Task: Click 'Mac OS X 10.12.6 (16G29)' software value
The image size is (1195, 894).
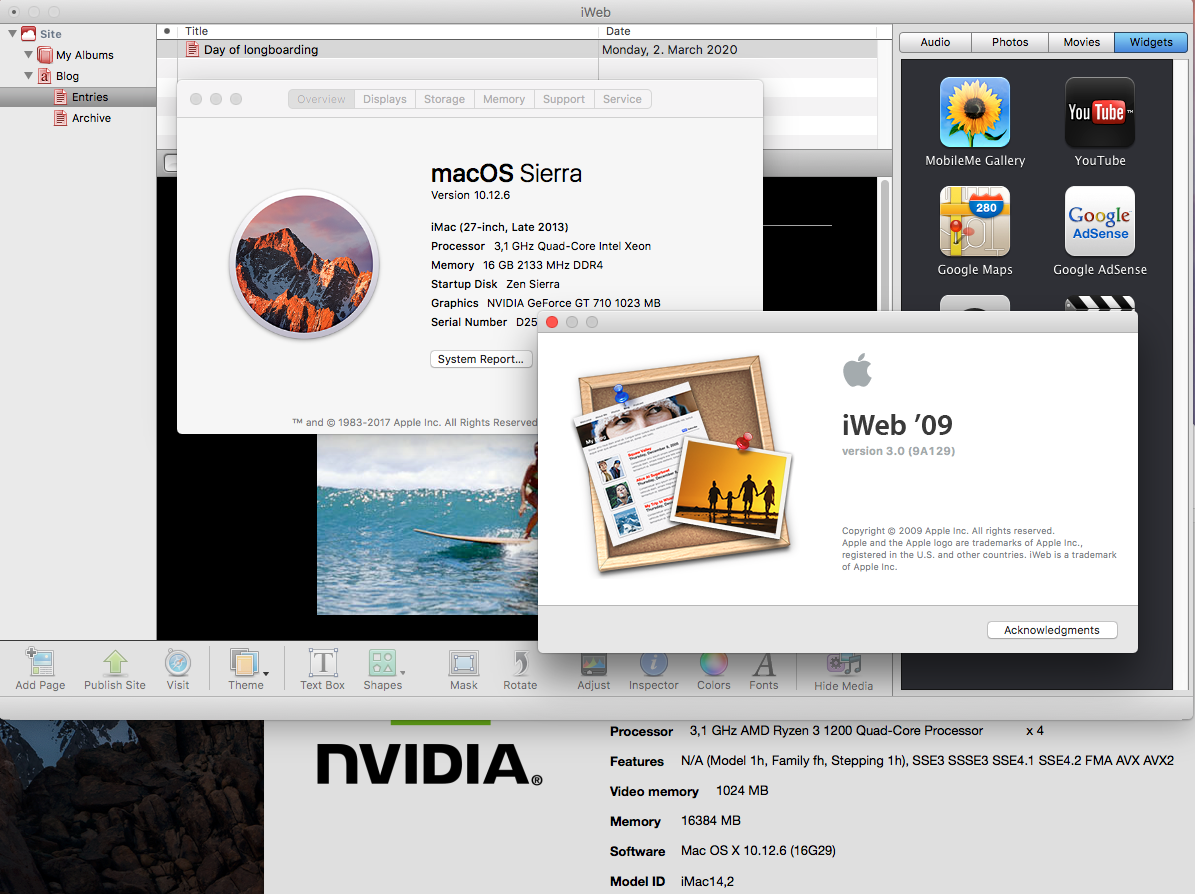Action: coord(758,851)
